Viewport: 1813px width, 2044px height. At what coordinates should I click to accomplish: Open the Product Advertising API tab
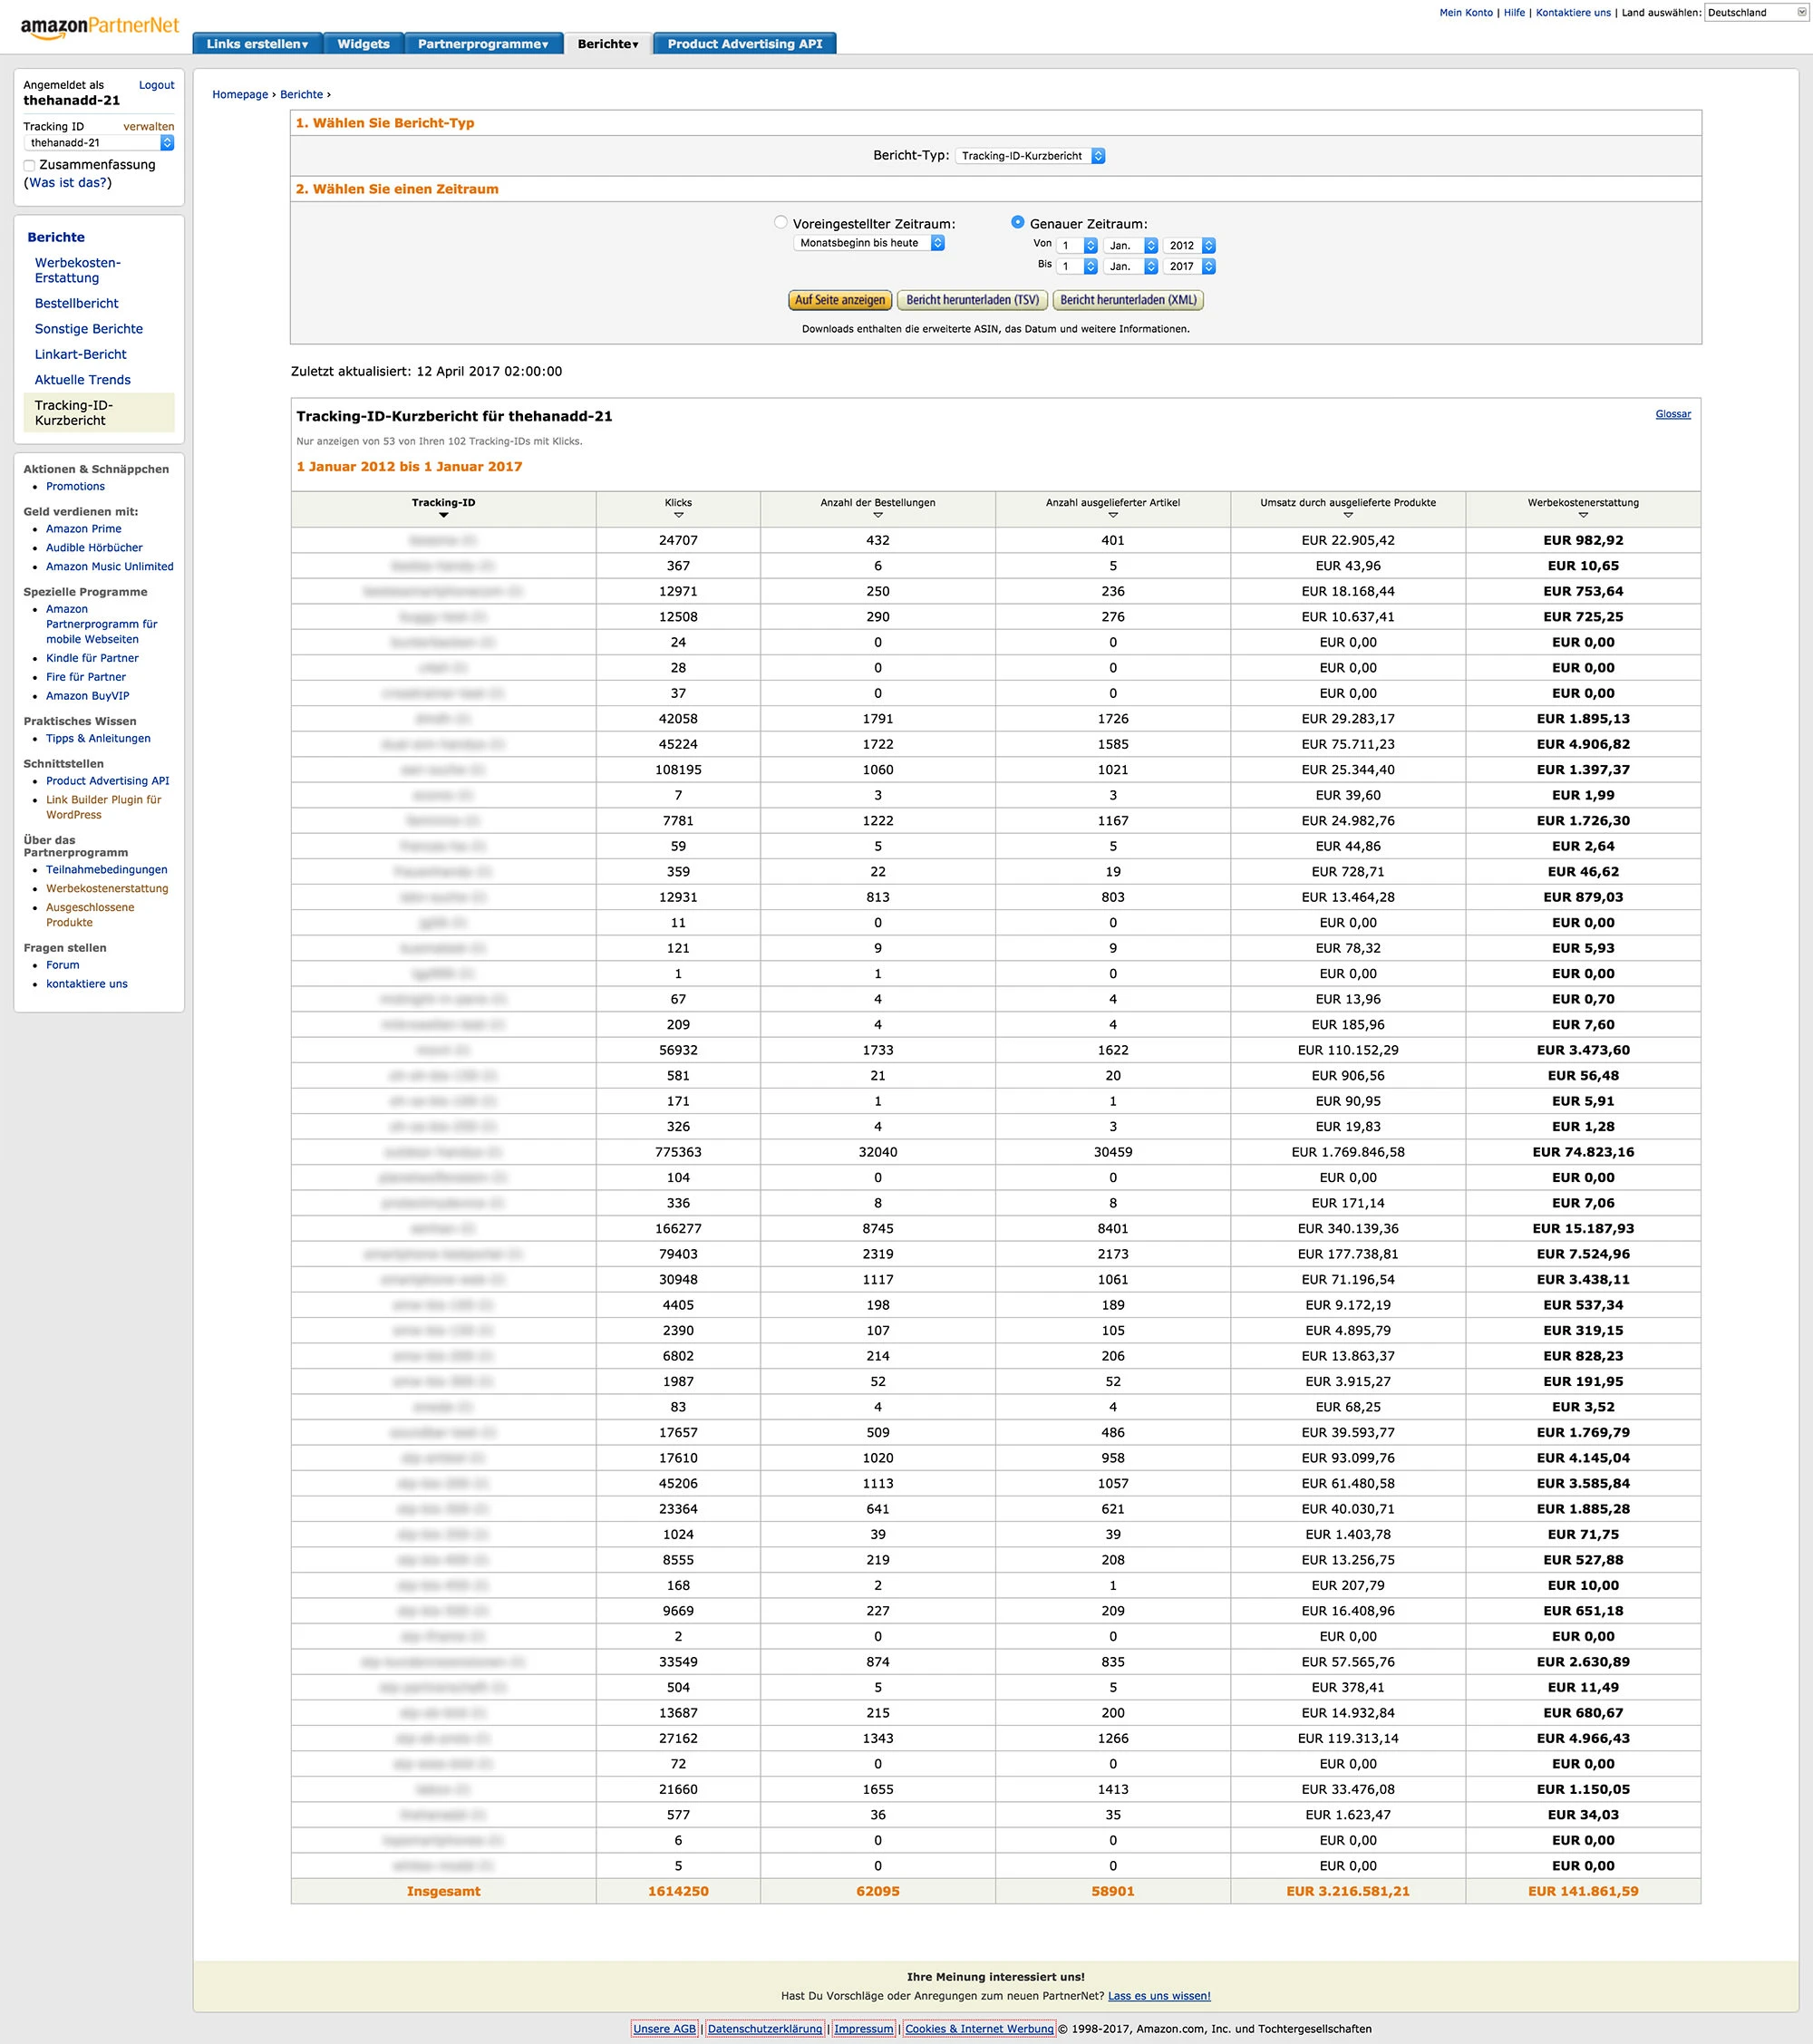point(744,44)
